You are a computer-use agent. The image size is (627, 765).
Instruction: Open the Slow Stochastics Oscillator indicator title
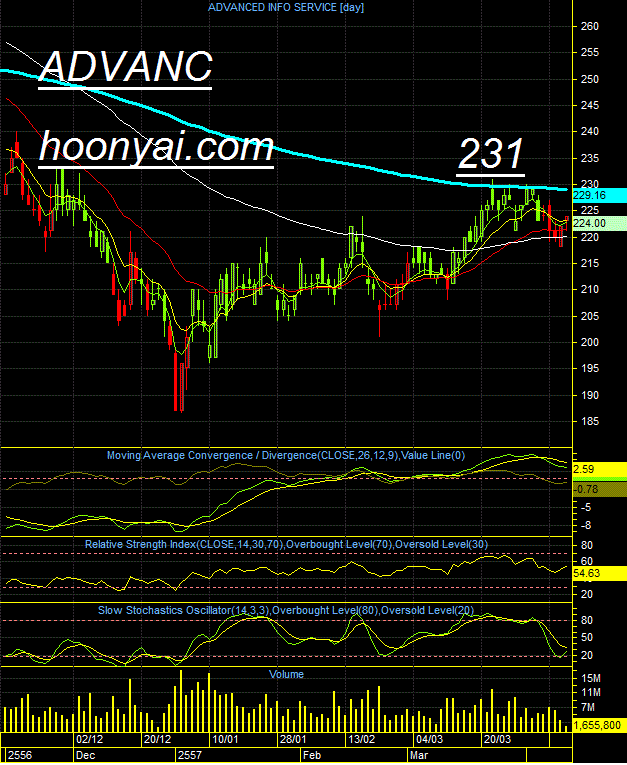pos(286,610)
